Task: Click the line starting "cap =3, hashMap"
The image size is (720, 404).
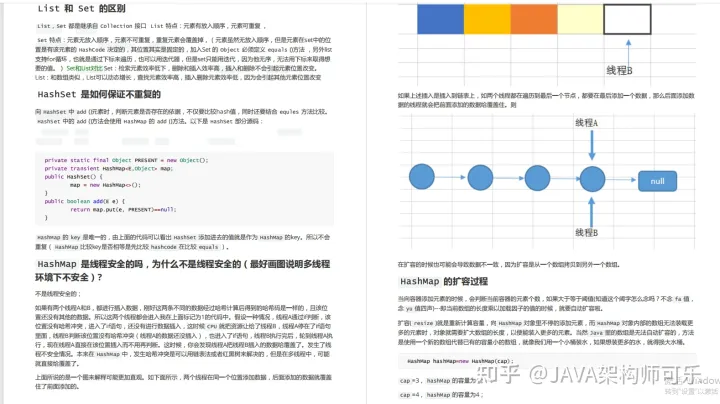Action: point(440,381)
